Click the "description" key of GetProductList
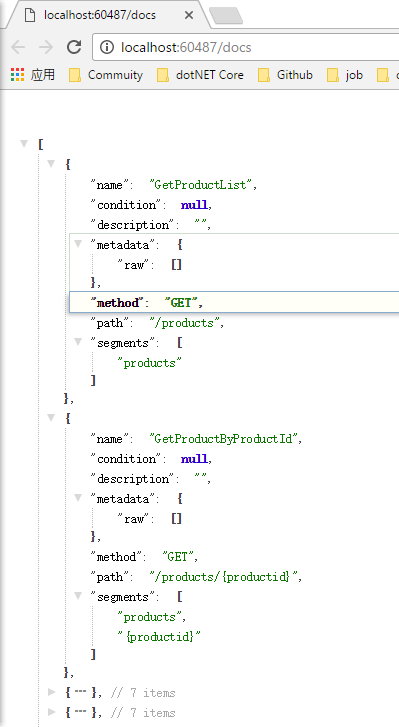Screen dimensions: 399x727 pos(132,225)
